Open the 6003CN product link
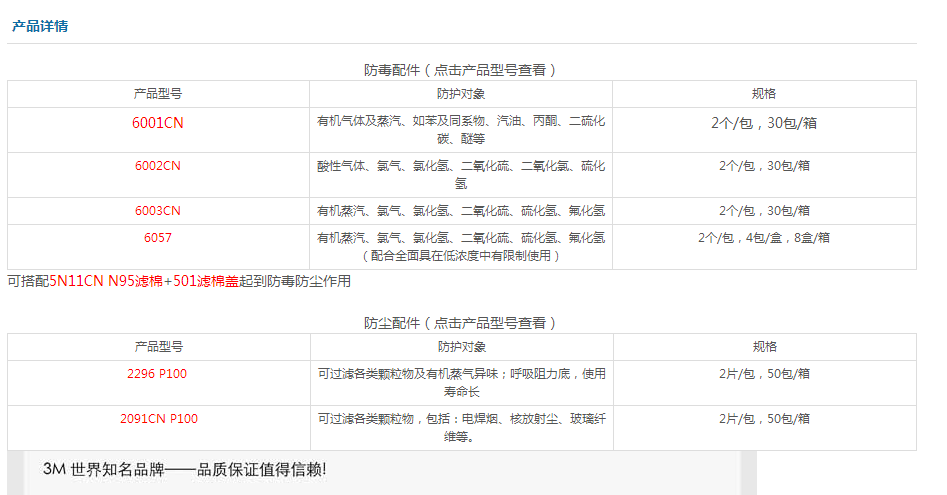Image resolution: width=947 pixels, height=495 pixels. (x=158, y=211)
